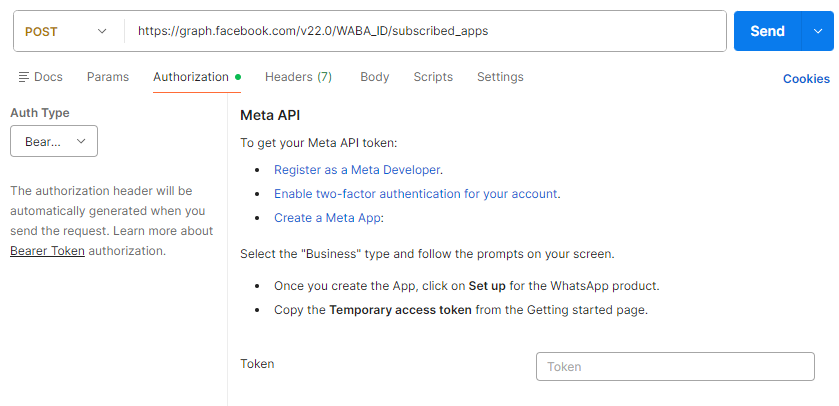Expand the Send button arrow options
The height and width of the screenshot is (406, 839).
click(x=815, y=31)
